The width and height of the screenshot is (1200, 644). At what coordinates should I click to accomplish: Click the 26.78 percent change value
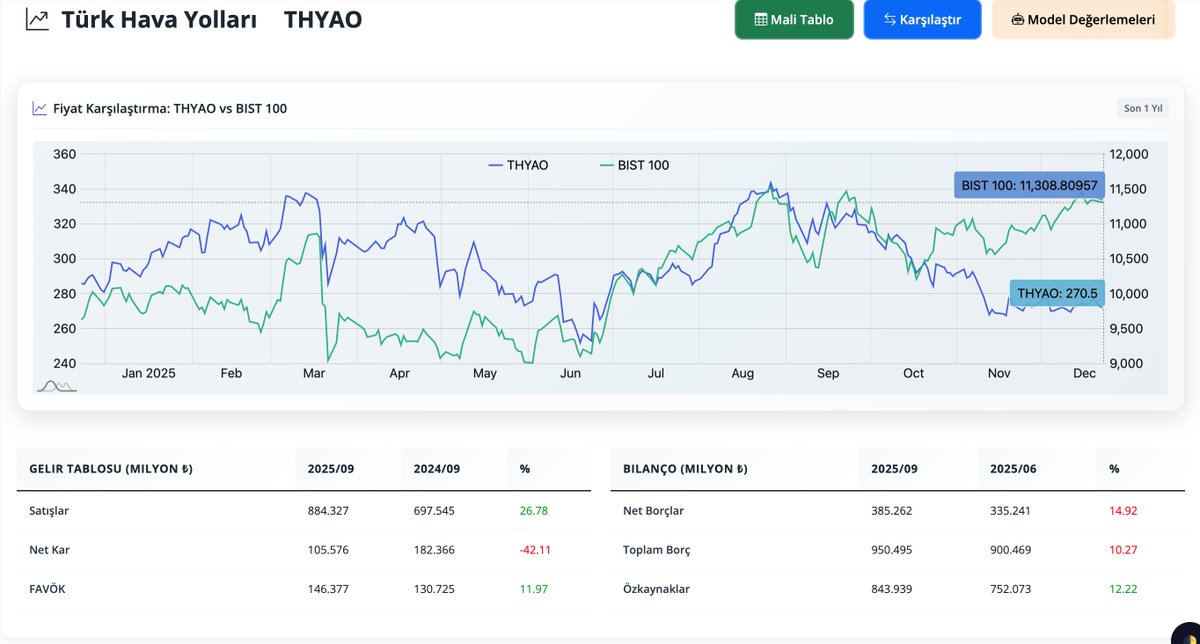(x=534, y=510)
